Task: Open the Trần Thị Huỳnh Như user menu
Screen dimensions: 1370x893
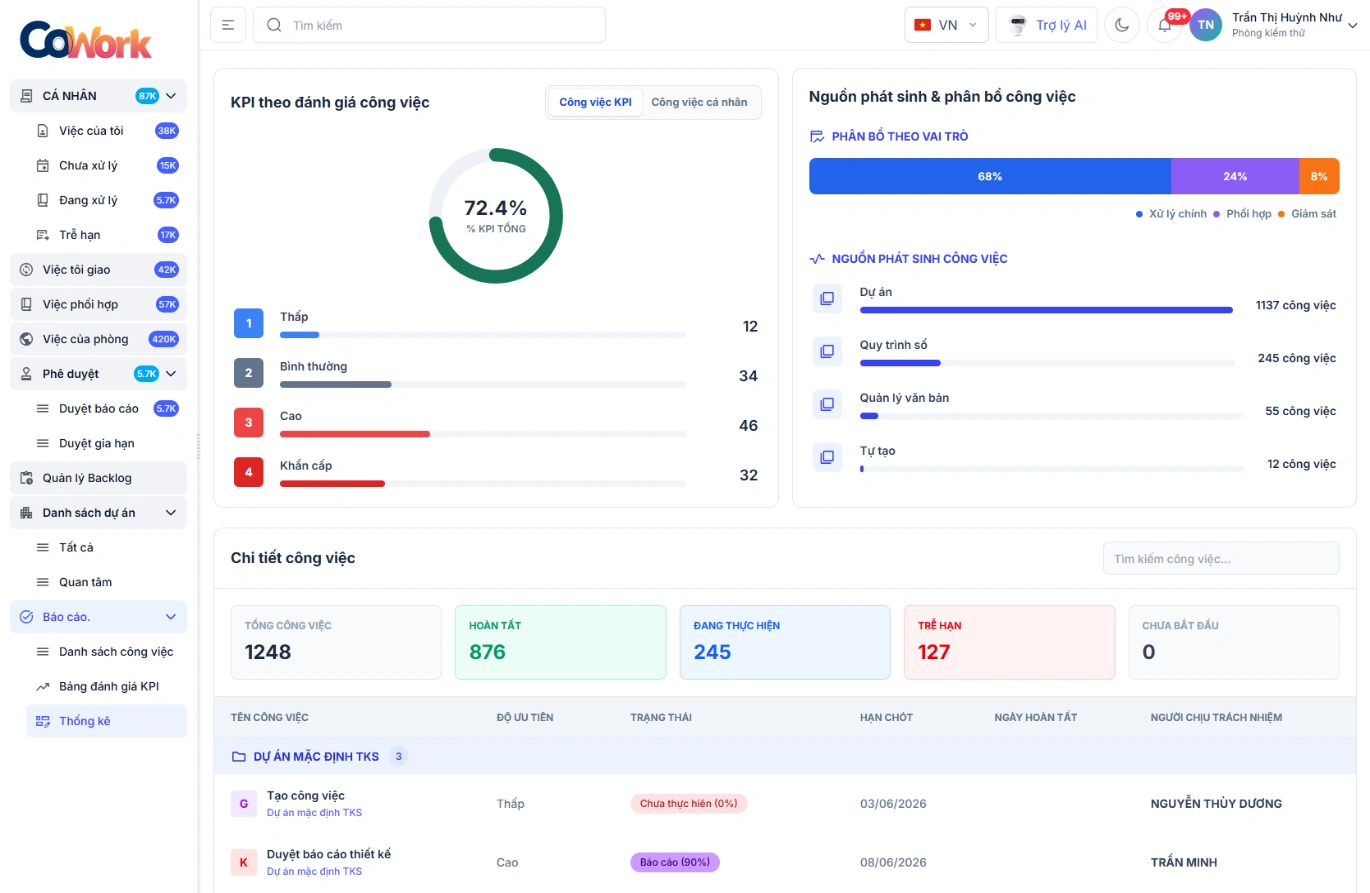Action: click(x=1294, y=25)
